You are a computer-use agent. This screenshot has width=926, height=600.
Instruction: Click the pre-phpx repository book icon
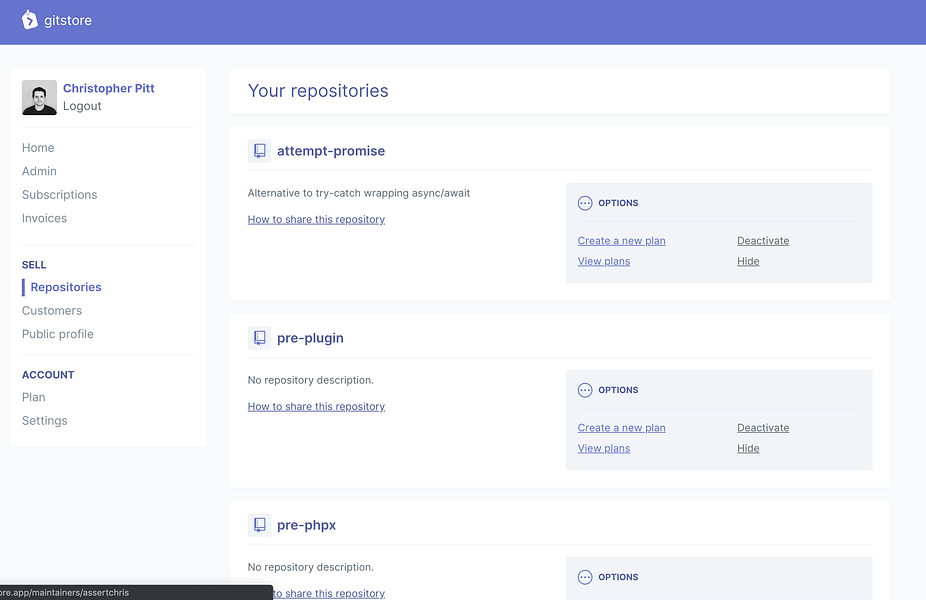pyautogui.click(x=259, y=525)
